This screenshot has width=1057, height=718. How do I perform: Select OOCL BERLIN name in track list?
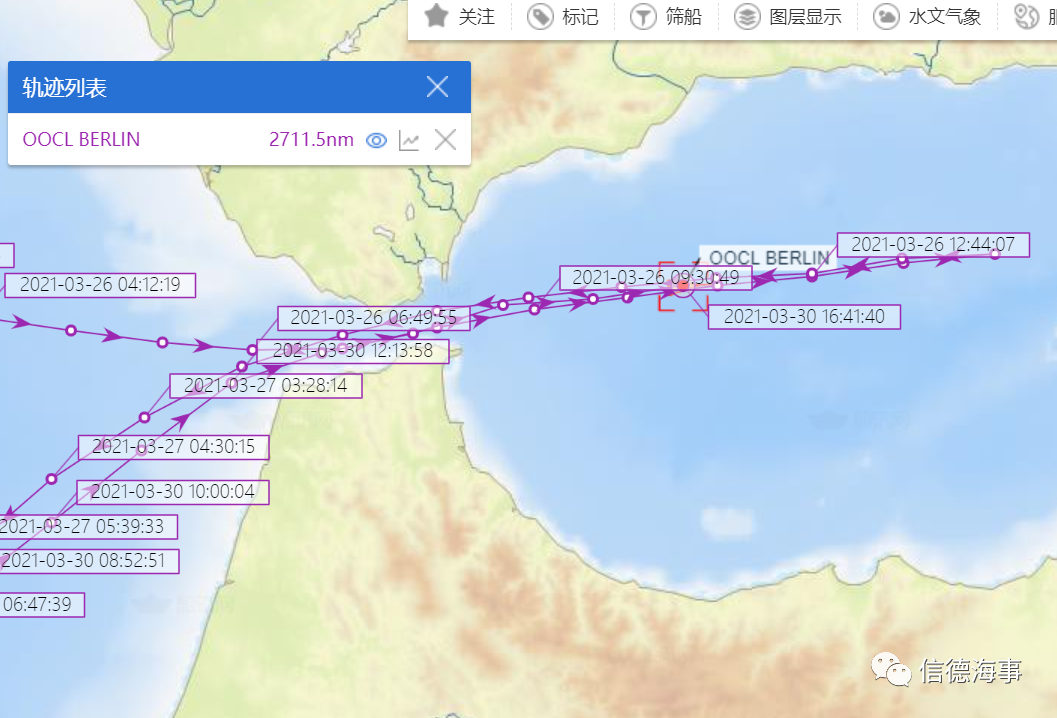point(81,140)
